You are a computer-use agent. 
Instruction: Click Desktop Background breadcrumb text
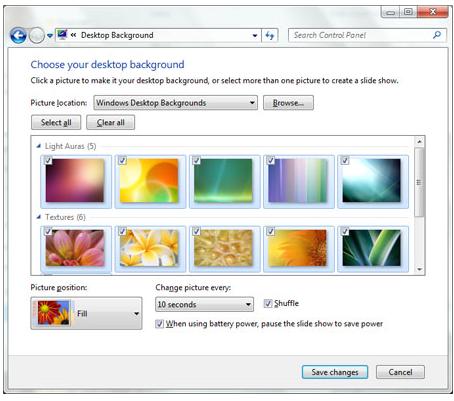point(117,35)
